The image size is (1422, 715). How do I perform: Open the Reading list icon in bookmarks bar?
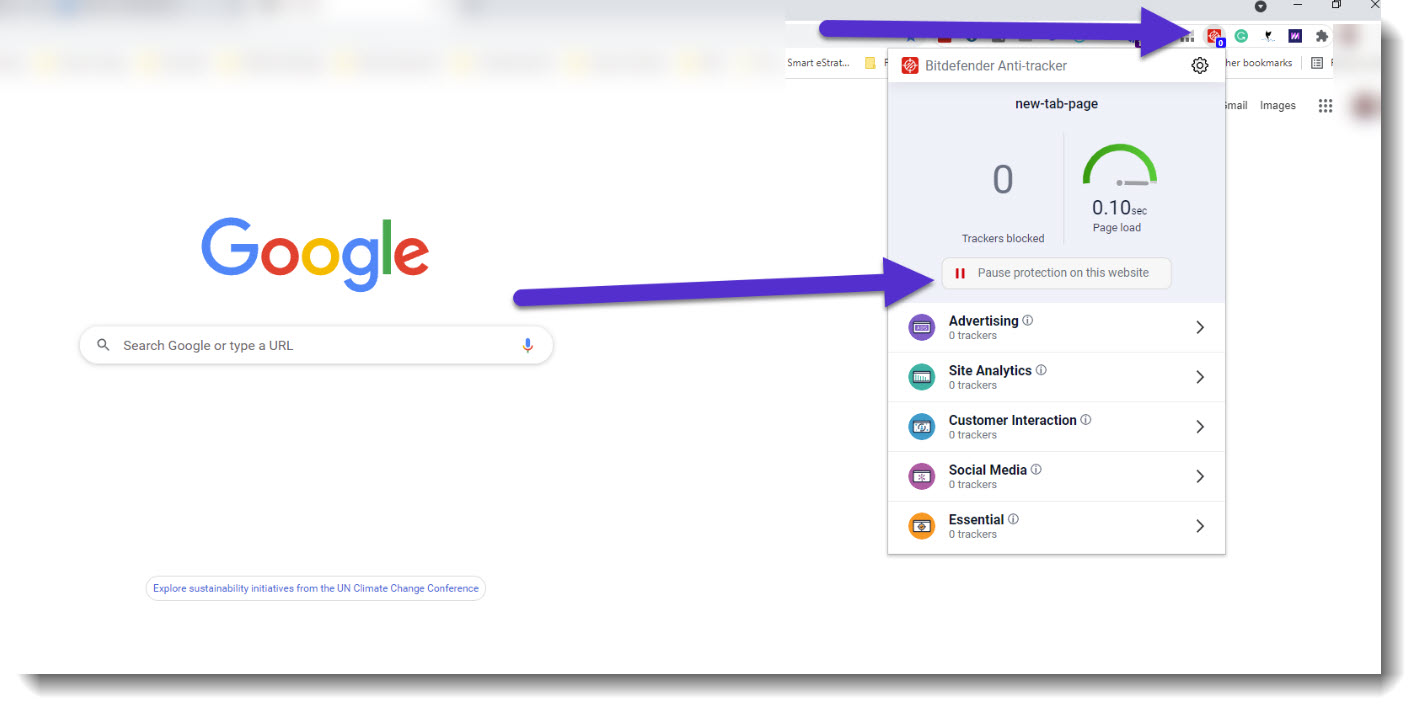1317,63
